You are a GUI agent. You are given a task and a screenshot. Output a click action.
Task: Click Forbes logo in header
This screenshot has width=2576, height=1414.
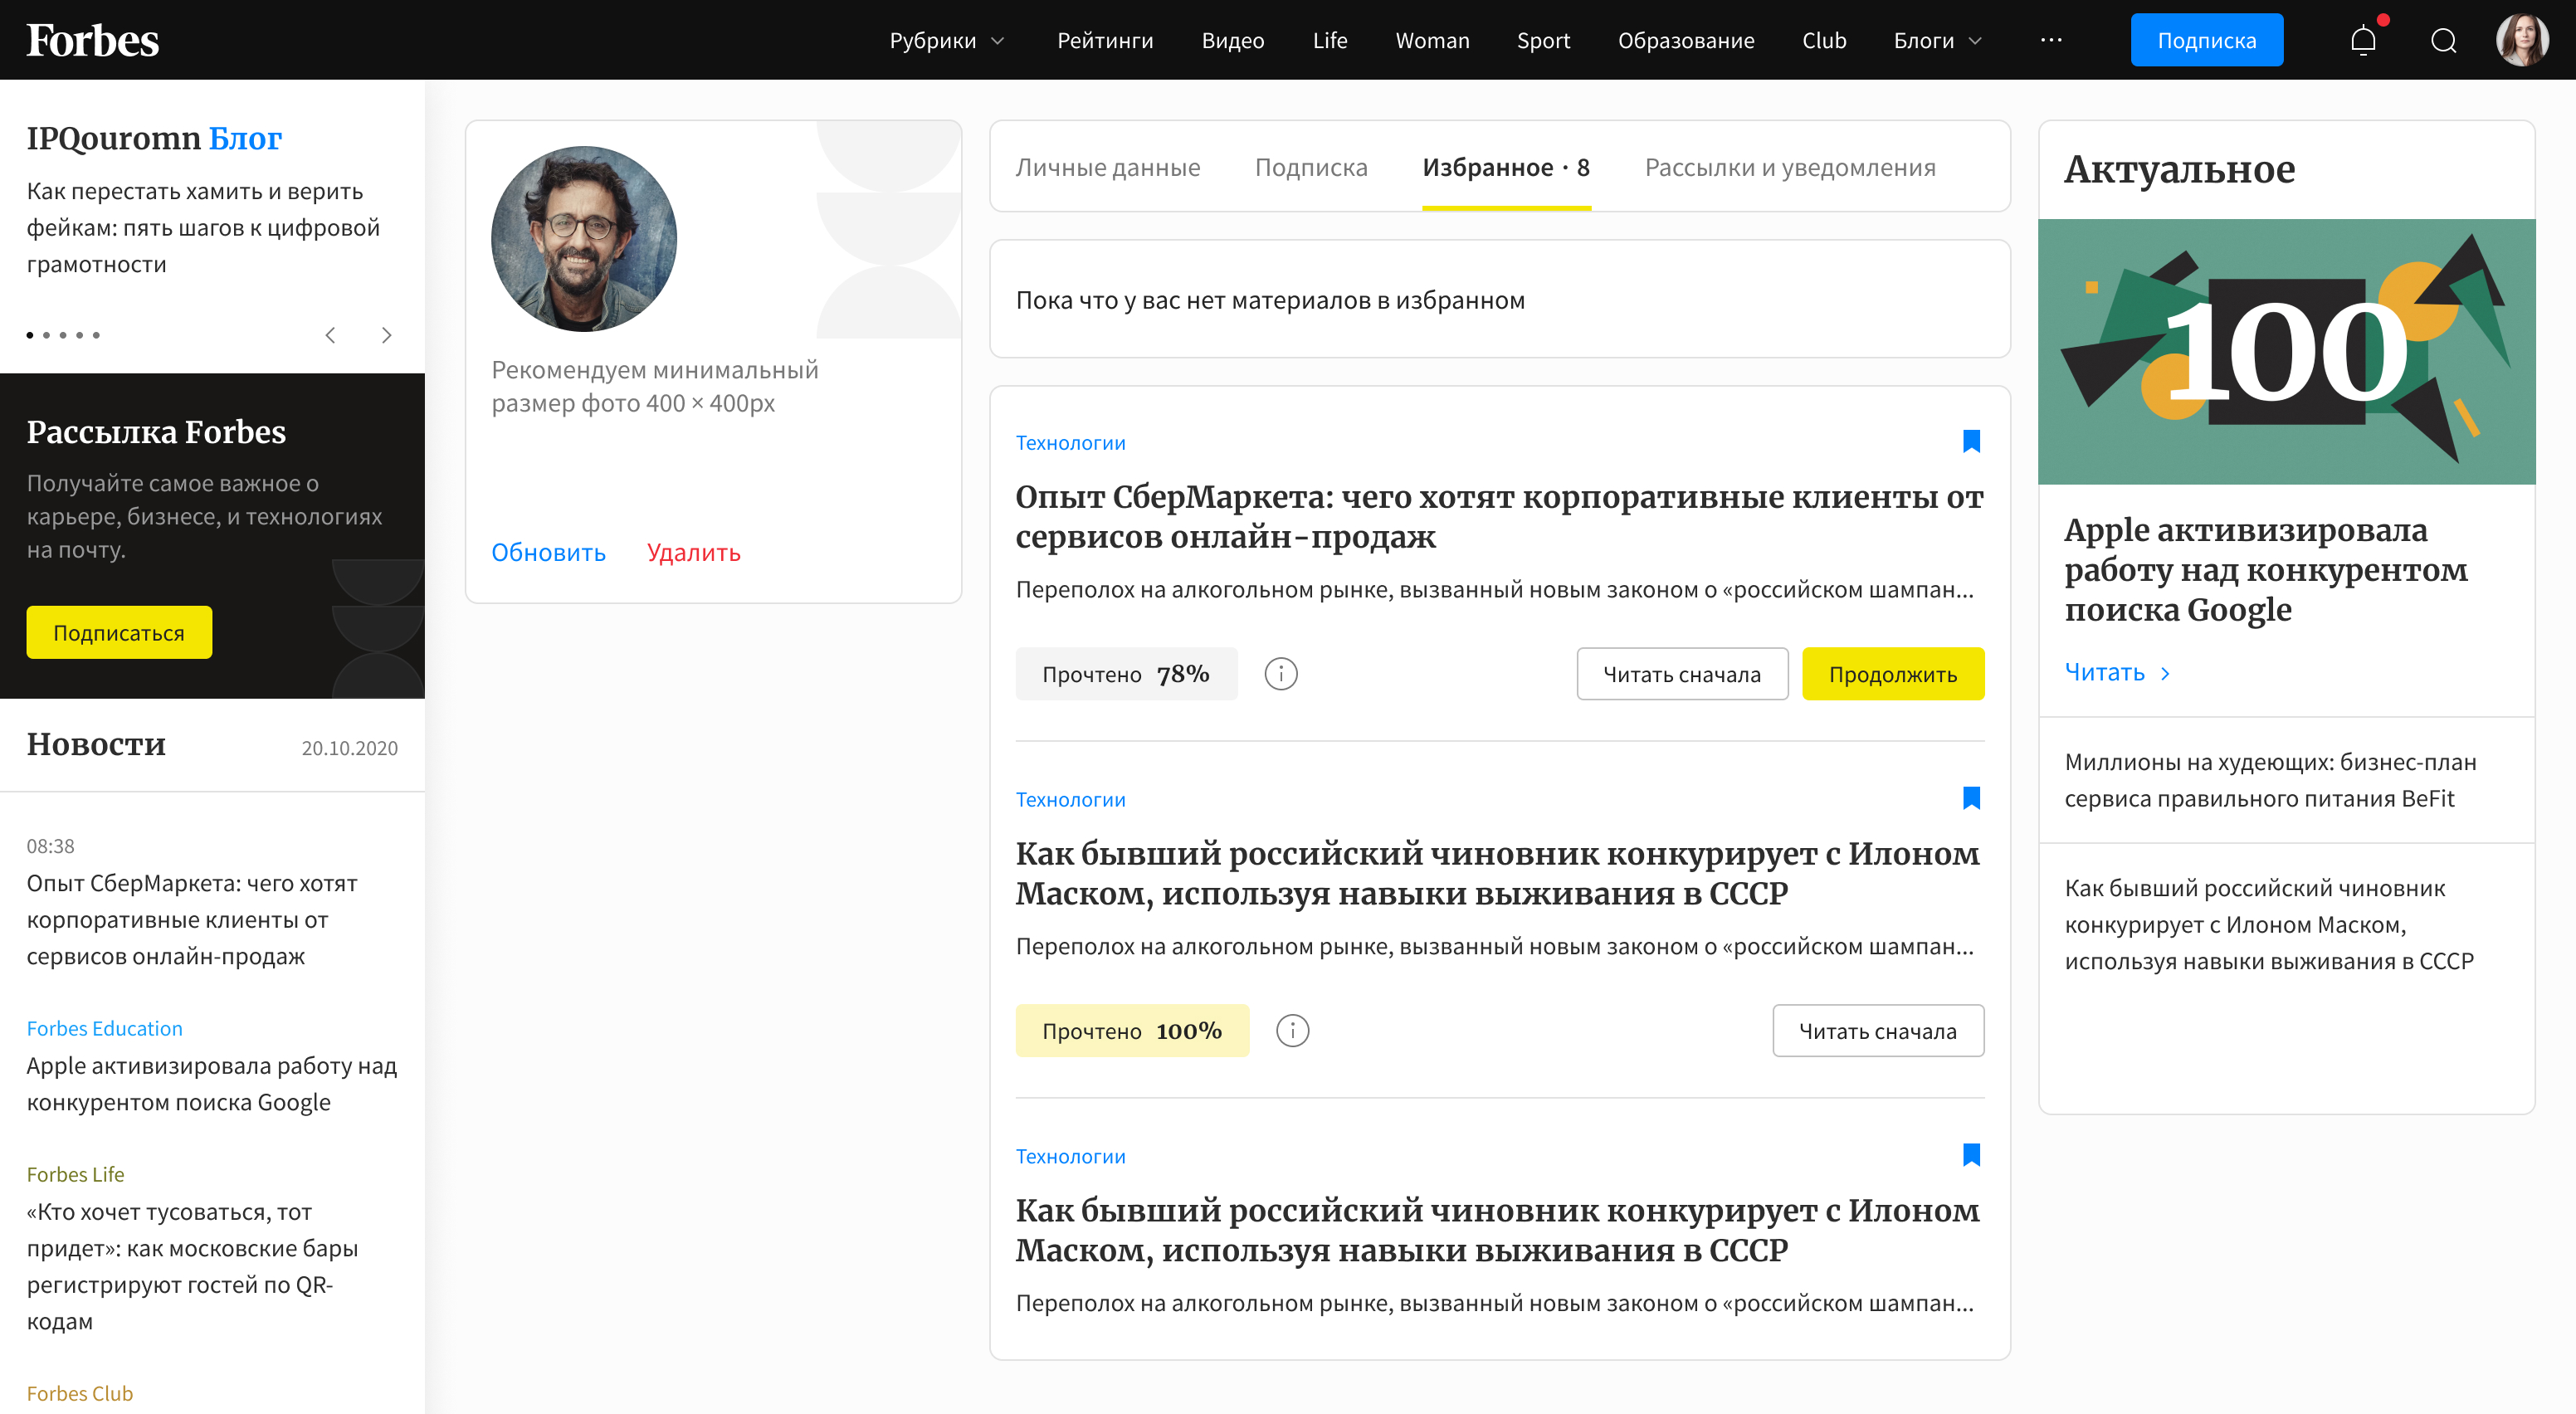click(92, 40)
